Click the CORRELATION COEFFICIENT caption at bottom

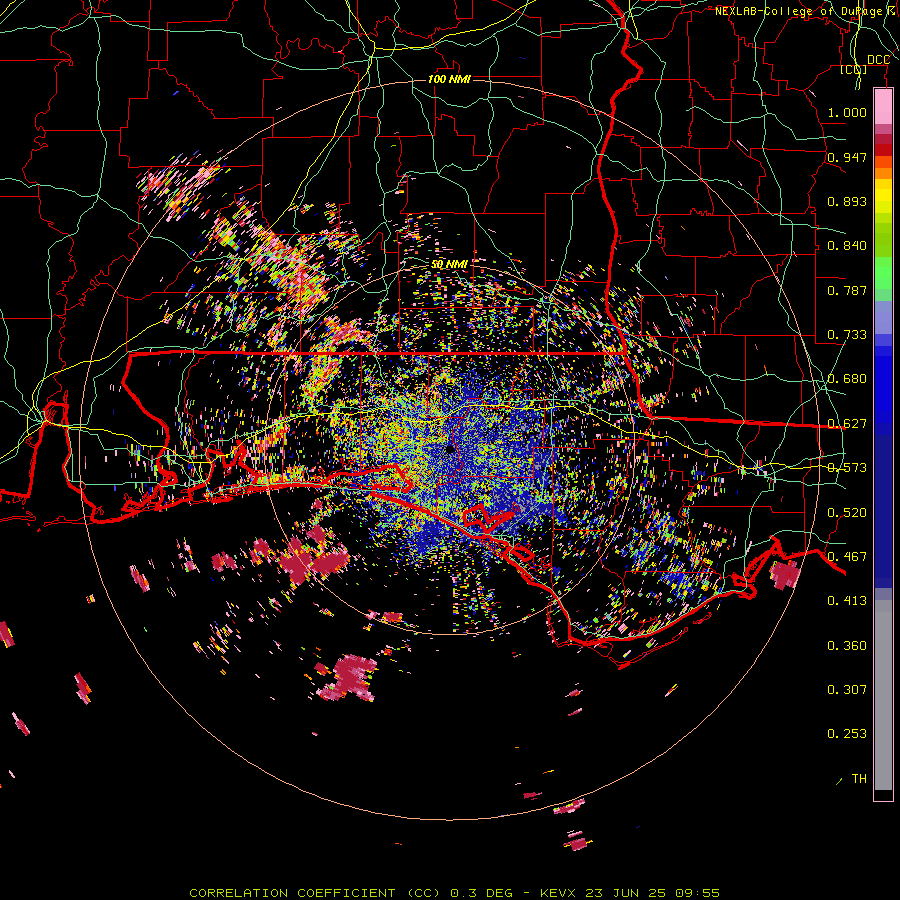[455, 893]
